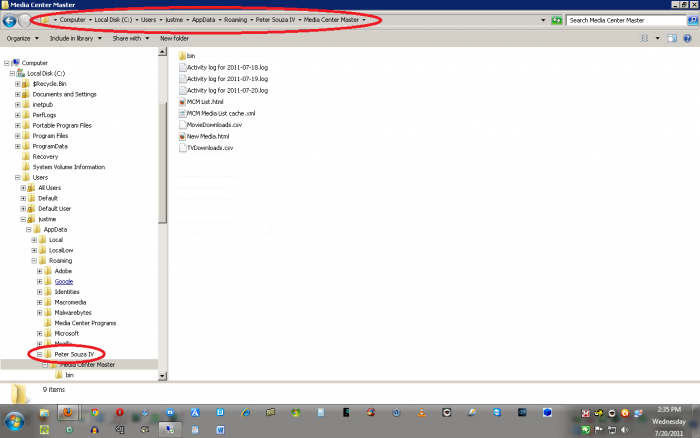Launch Google Chrome from the taskbar
Screen dimensions: 700x438
(94, 413)
